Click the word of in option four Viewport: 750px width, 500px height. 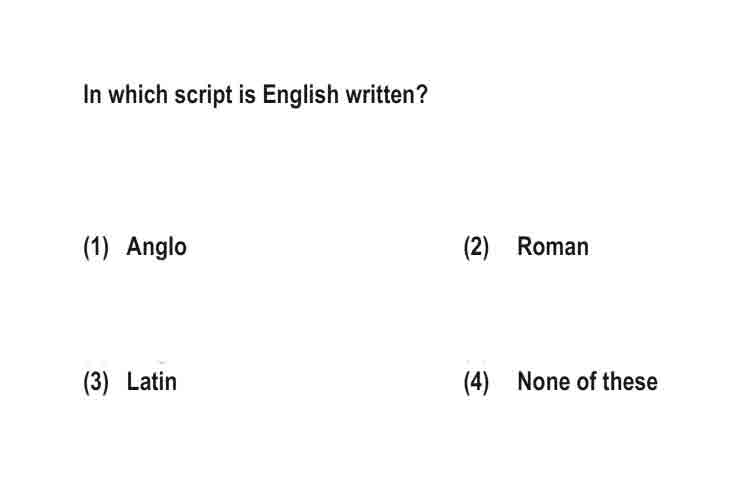point(587,382)
